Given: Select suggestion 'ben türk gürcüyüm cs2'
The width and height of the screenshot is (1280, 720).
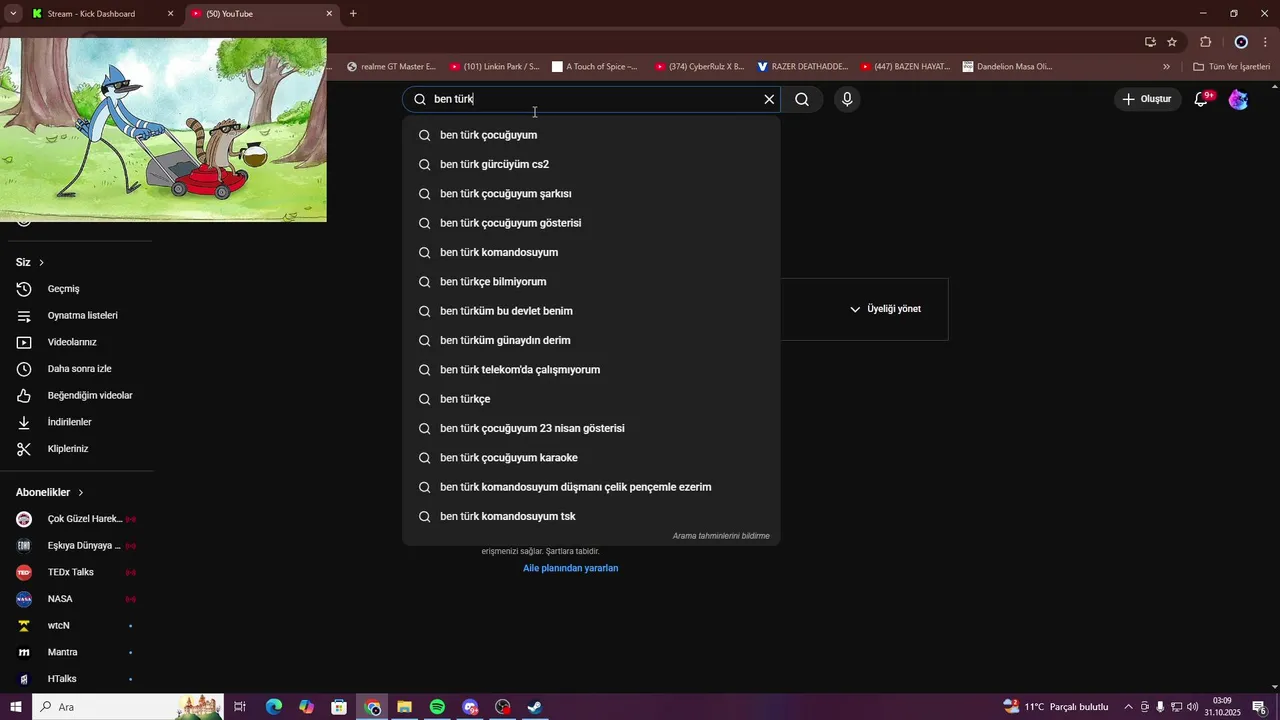Looking at the screenshot, I should coord(592,164).
